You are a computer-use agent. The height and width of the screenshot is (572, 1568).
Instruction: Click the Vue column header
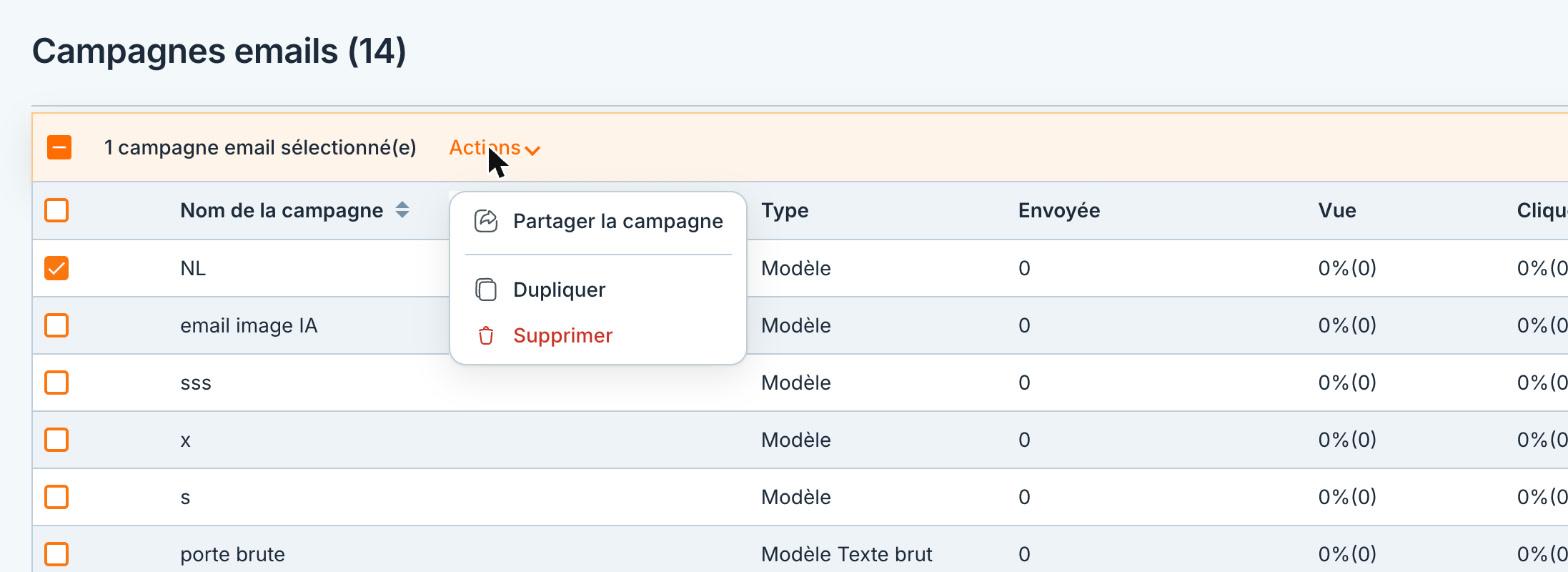(1337, 210)
